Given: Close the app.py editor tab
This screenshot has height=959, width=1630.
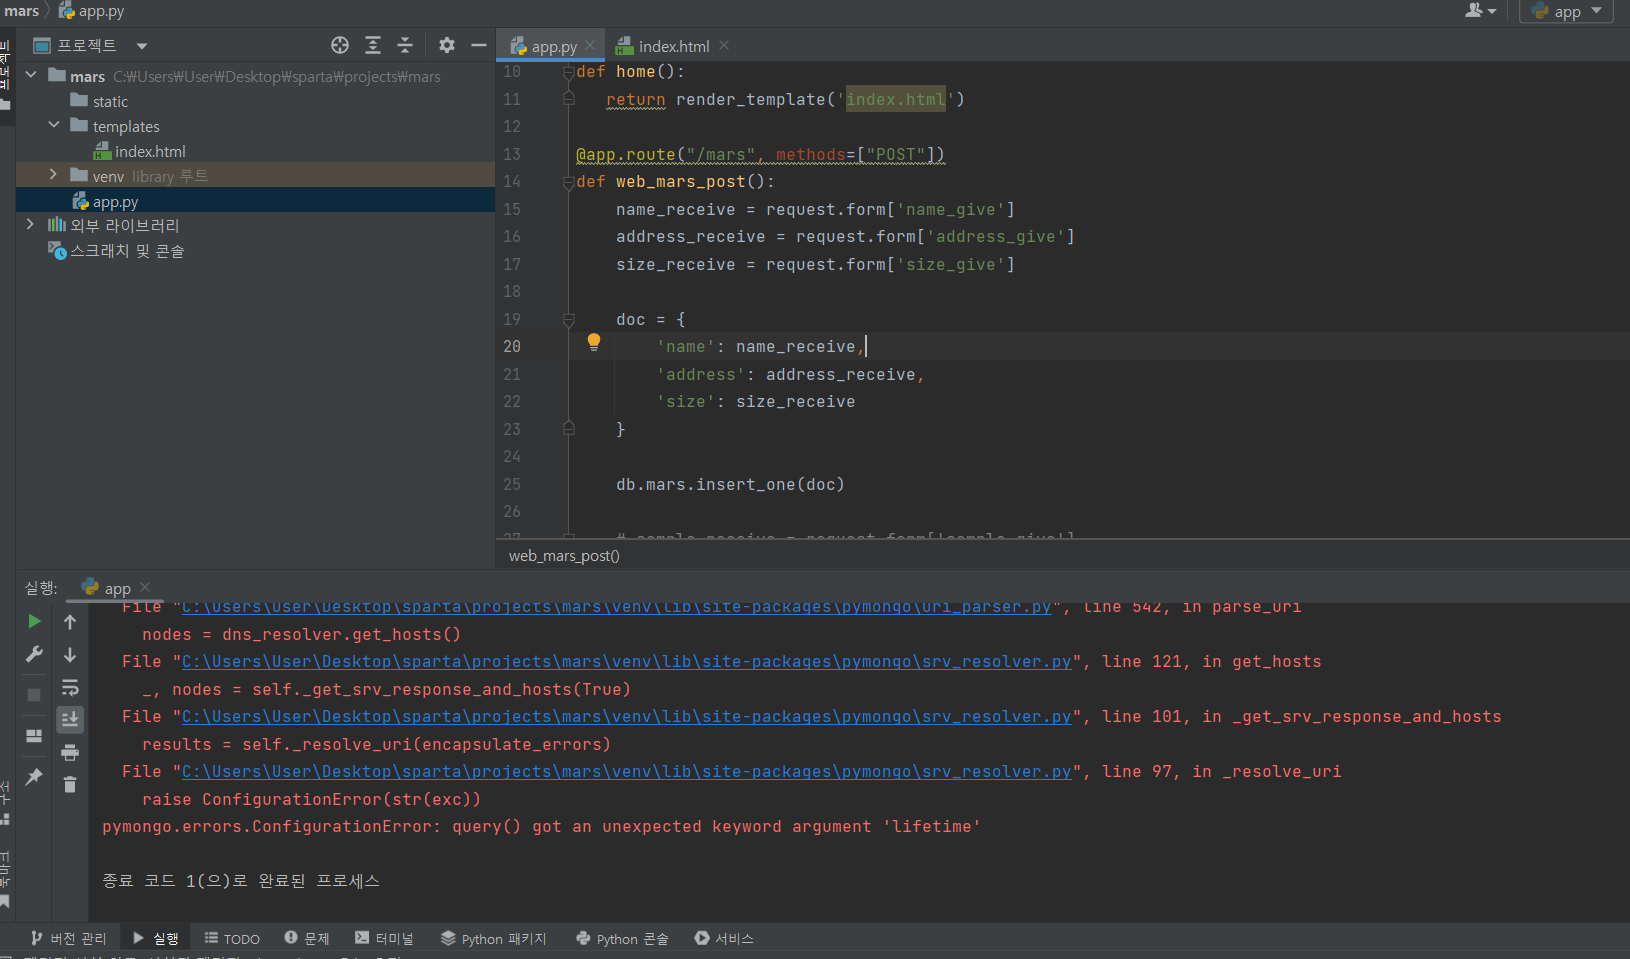Looking at the screenshot, I should pyautogui.click(x=590, y=45).
